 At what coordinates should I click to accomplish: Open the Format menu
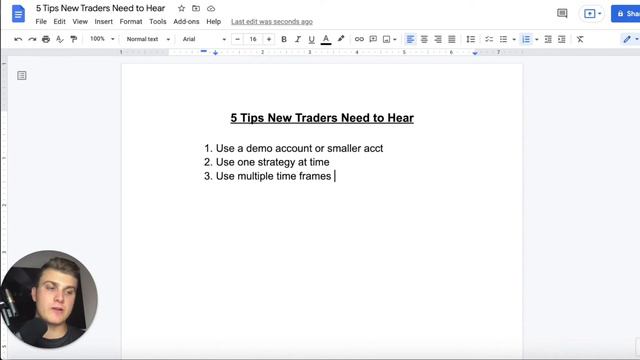coord(131,22)
